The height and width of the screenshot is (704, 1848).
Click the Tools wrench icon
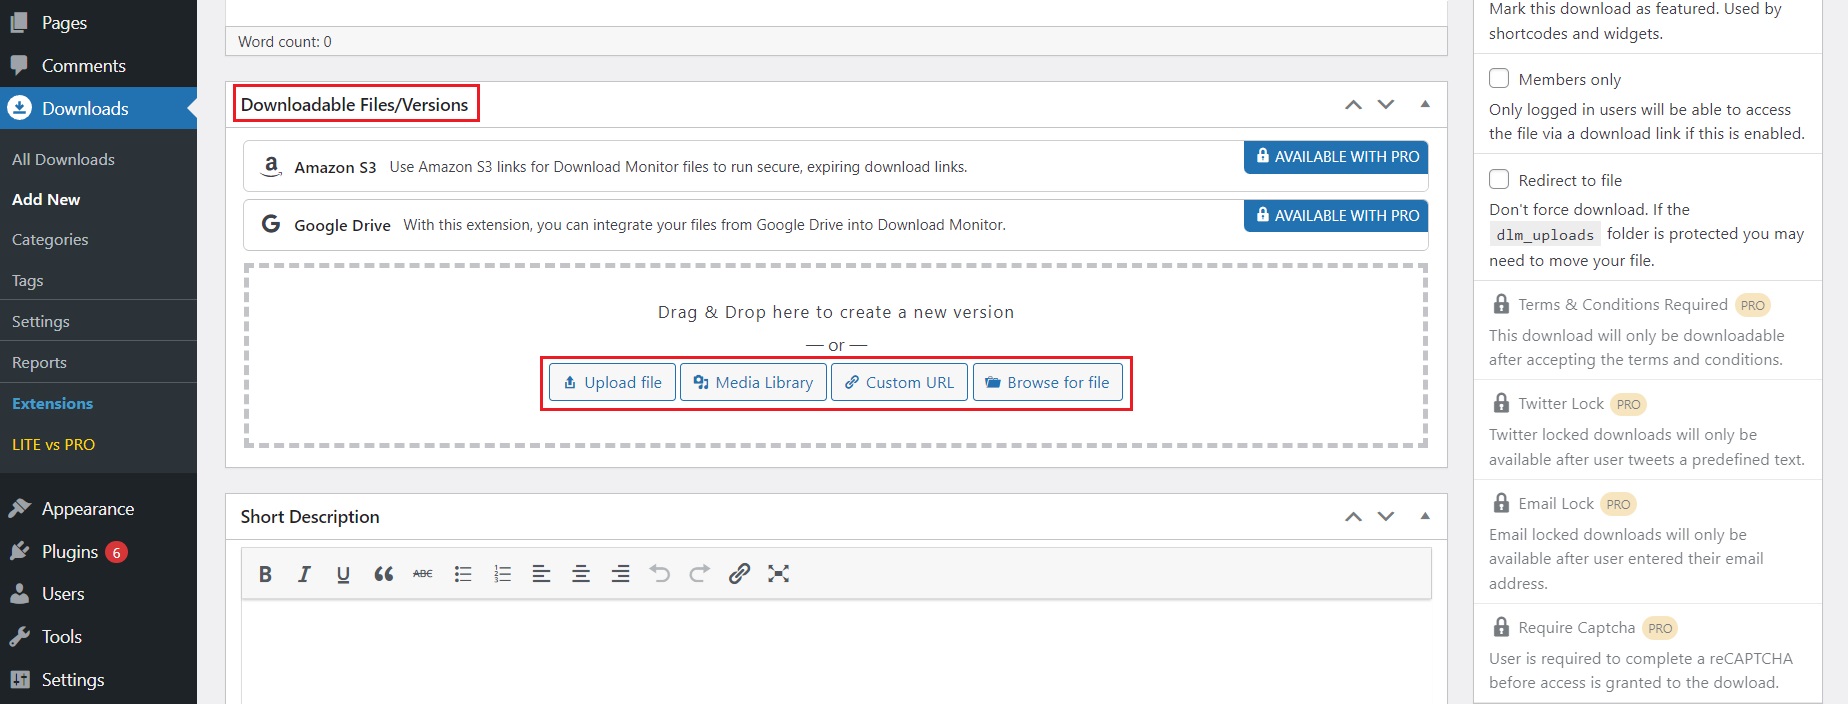(19, 636)
